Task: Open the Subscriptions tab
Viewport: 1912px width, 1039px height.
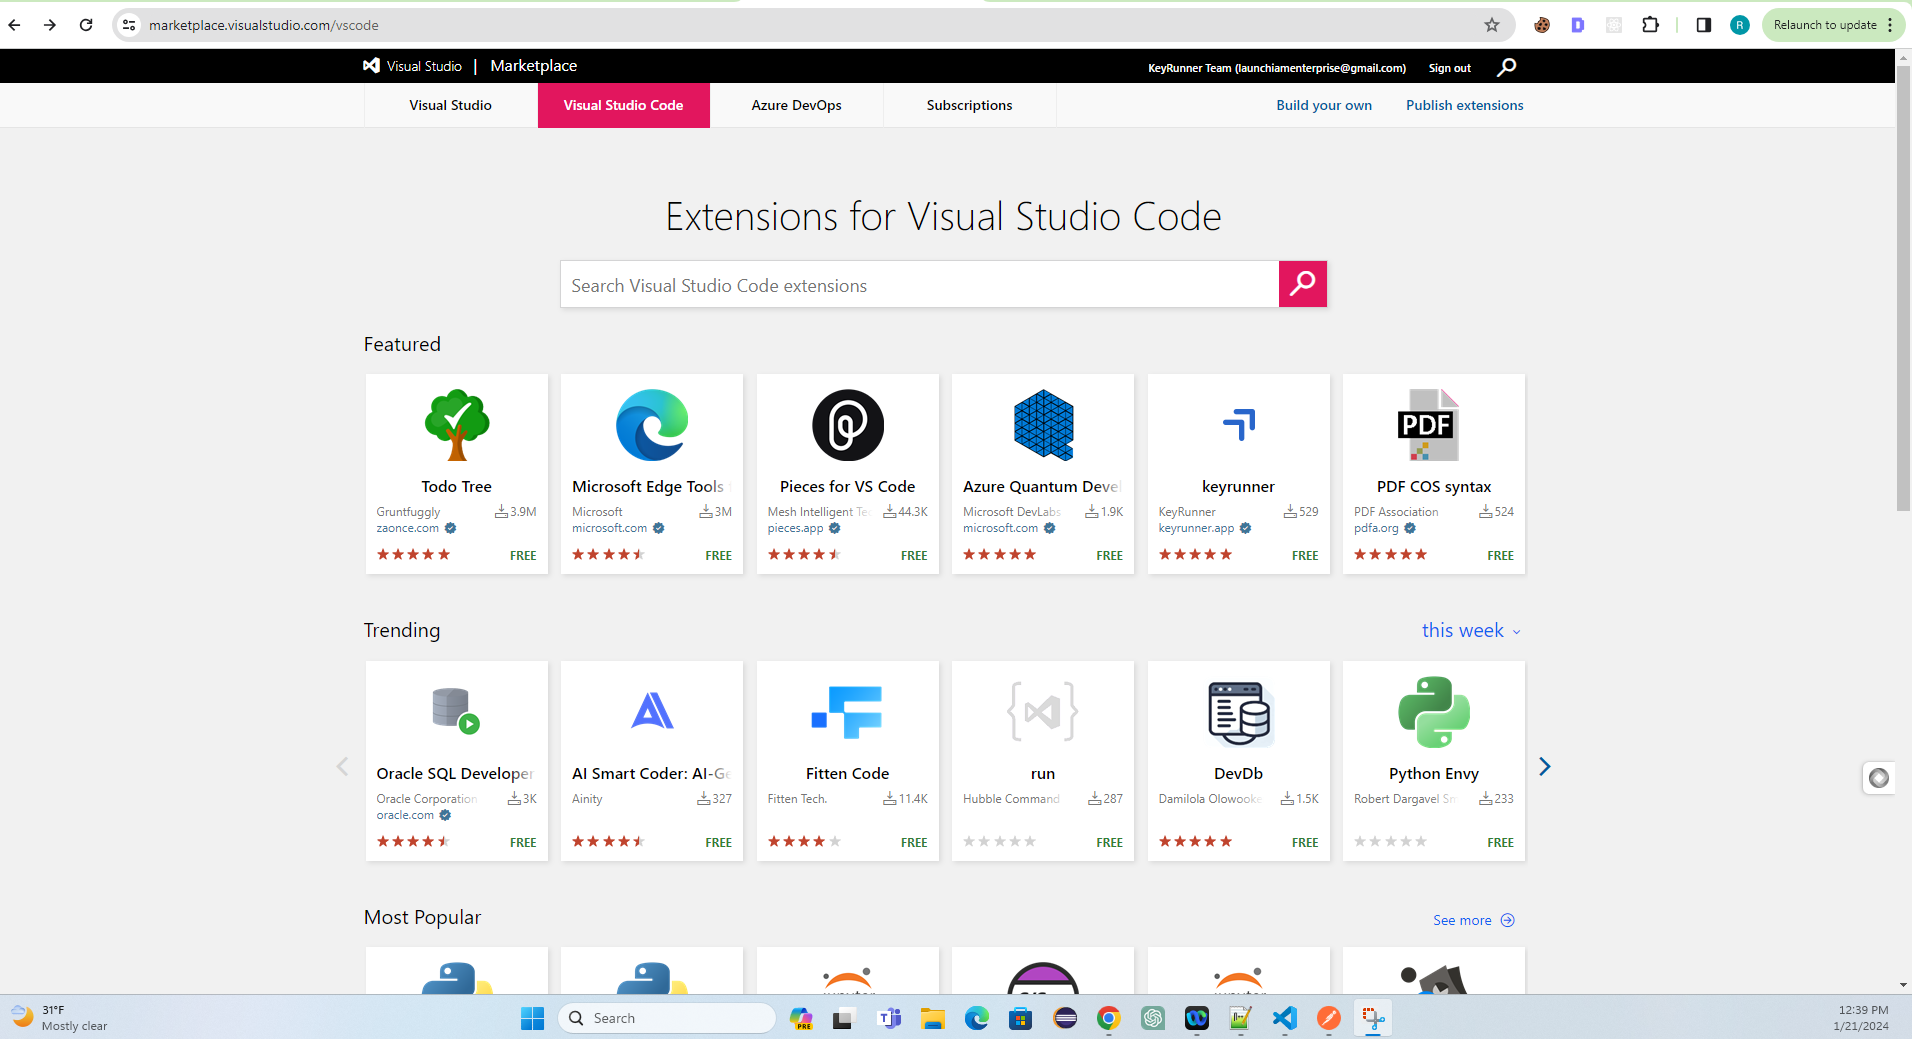Action: [x=969, y=105]
